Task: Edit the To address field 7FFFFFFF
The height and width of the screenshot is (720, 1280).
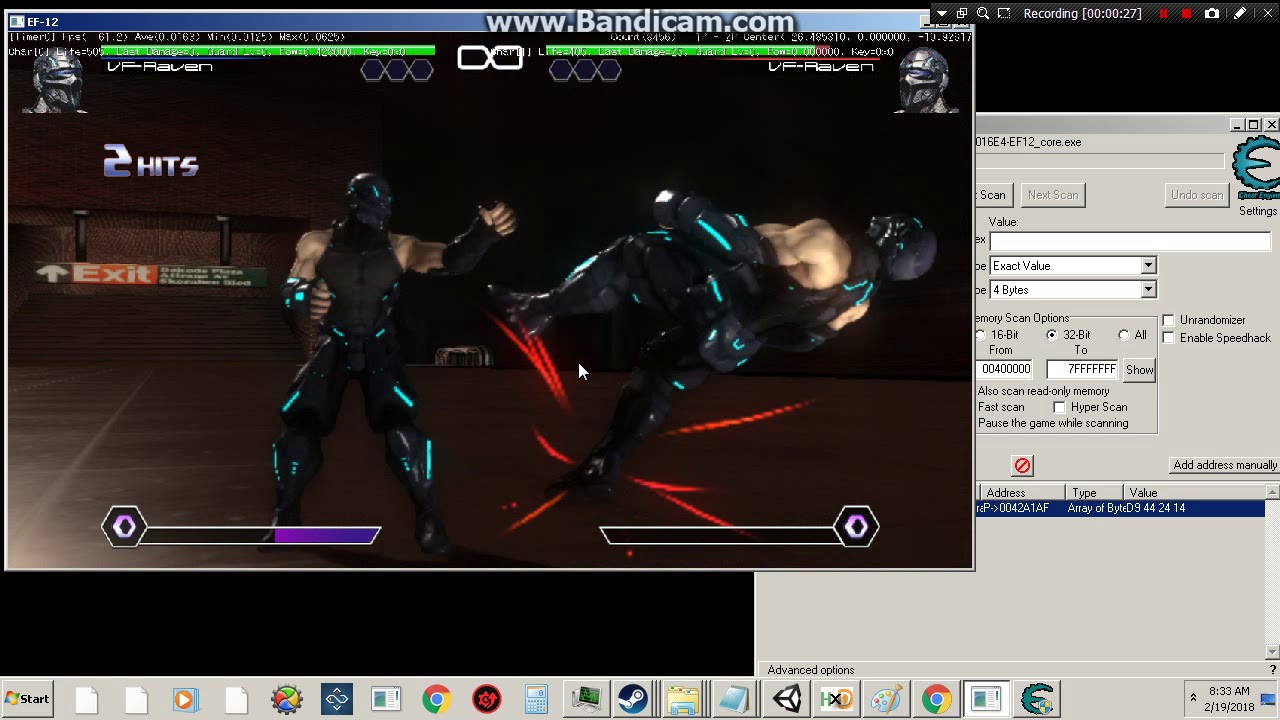Action: (x=1082, y=369)
